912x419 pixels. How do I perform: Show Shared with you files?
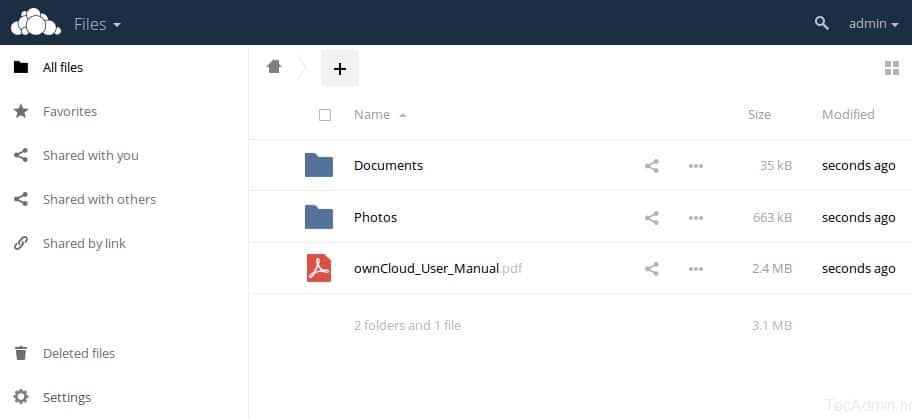[x=90, y=156]
